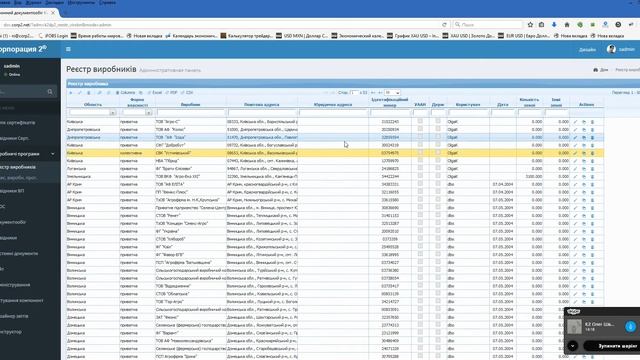Image resolution: width=640 pixels, height=360 pixels.
Task: Reload the page via address bar icon
Action: pos(444,25)
